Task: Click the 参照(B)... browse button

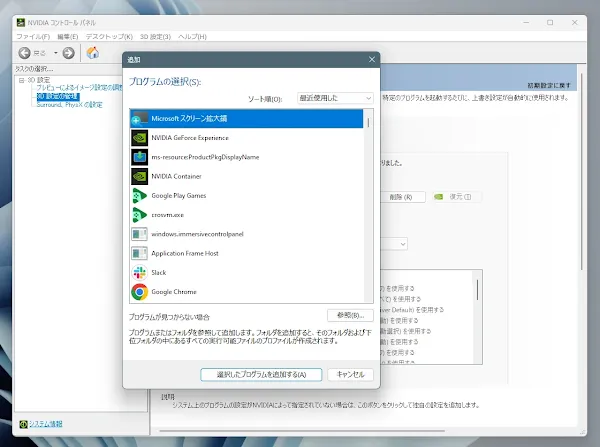Action: pyautogui.click(x=350, y=315)
